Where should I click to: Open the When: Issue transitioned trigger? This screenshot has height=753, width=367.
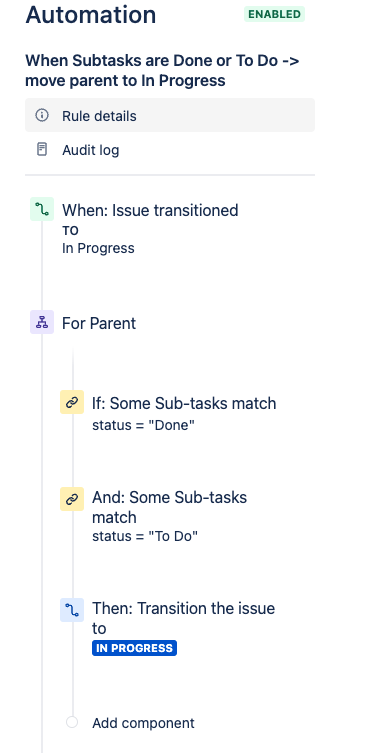click(150, 229)
